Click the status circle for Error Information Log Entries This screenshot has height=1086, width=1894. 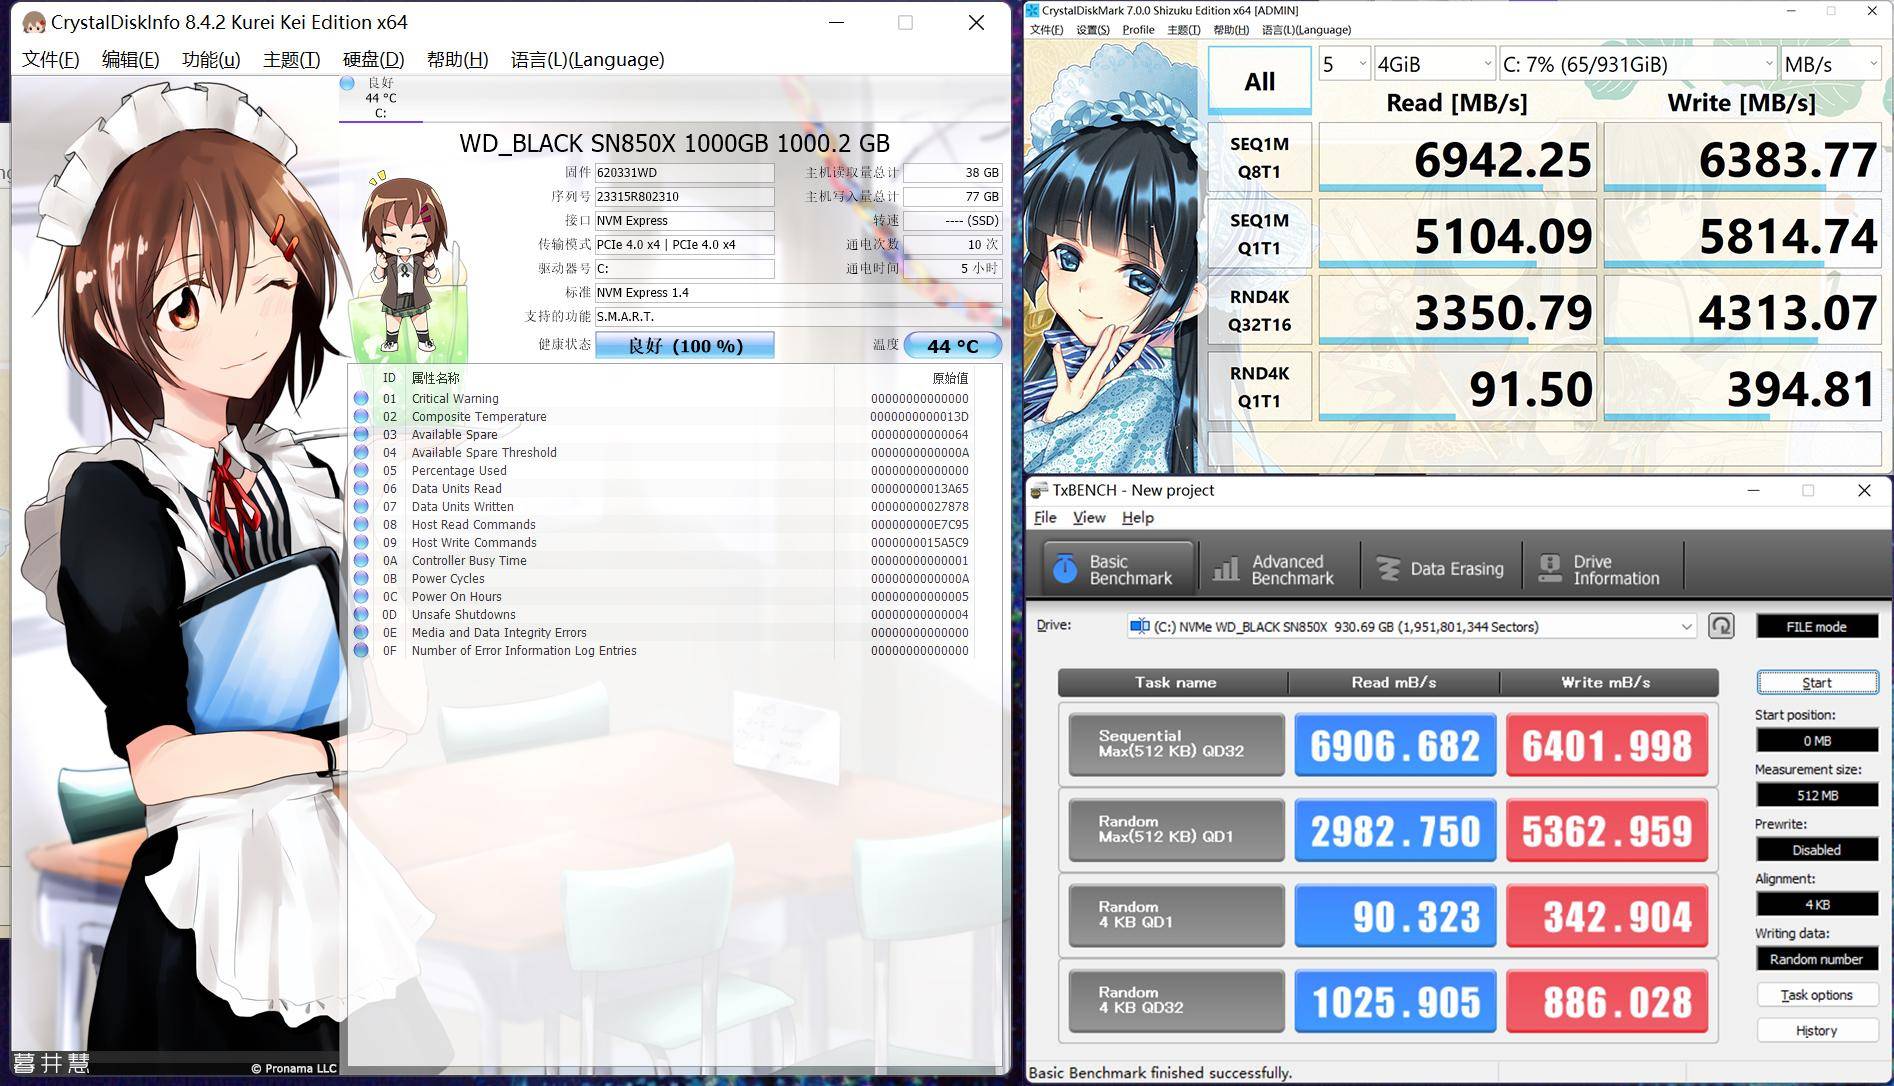coord(361,650)
